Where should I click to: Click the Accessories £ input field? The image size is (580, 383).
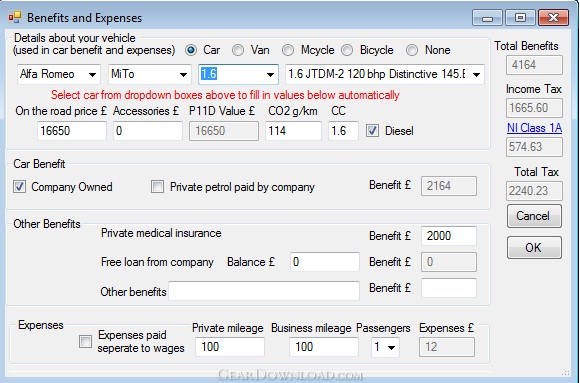148,131
